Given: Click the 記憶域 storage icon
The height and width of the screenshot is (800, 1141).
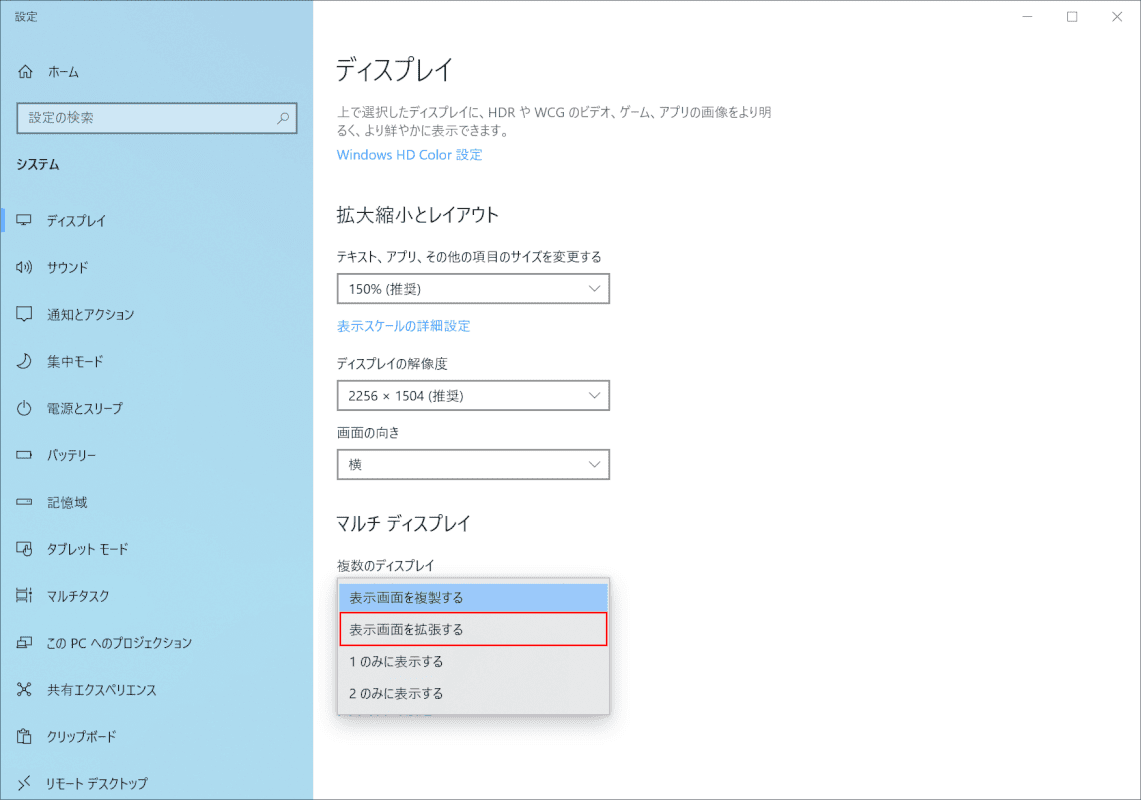Looking at the screenshot, I should [24, 502].
